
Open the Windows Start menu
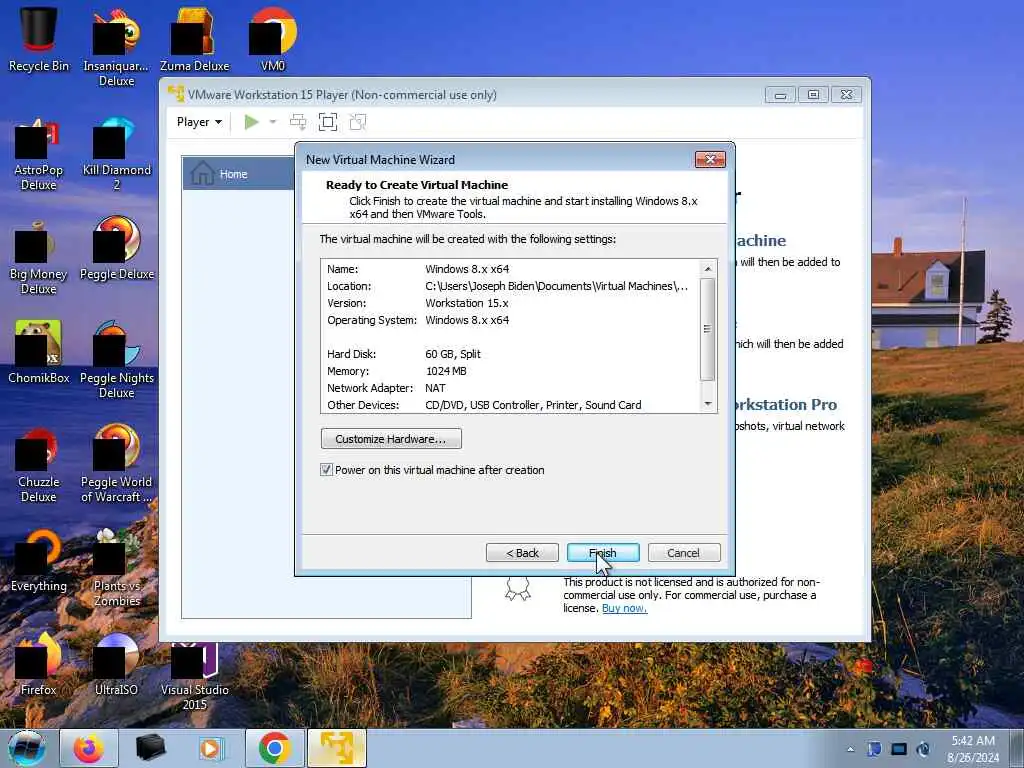pyautogui.click(x=27, y=748)
